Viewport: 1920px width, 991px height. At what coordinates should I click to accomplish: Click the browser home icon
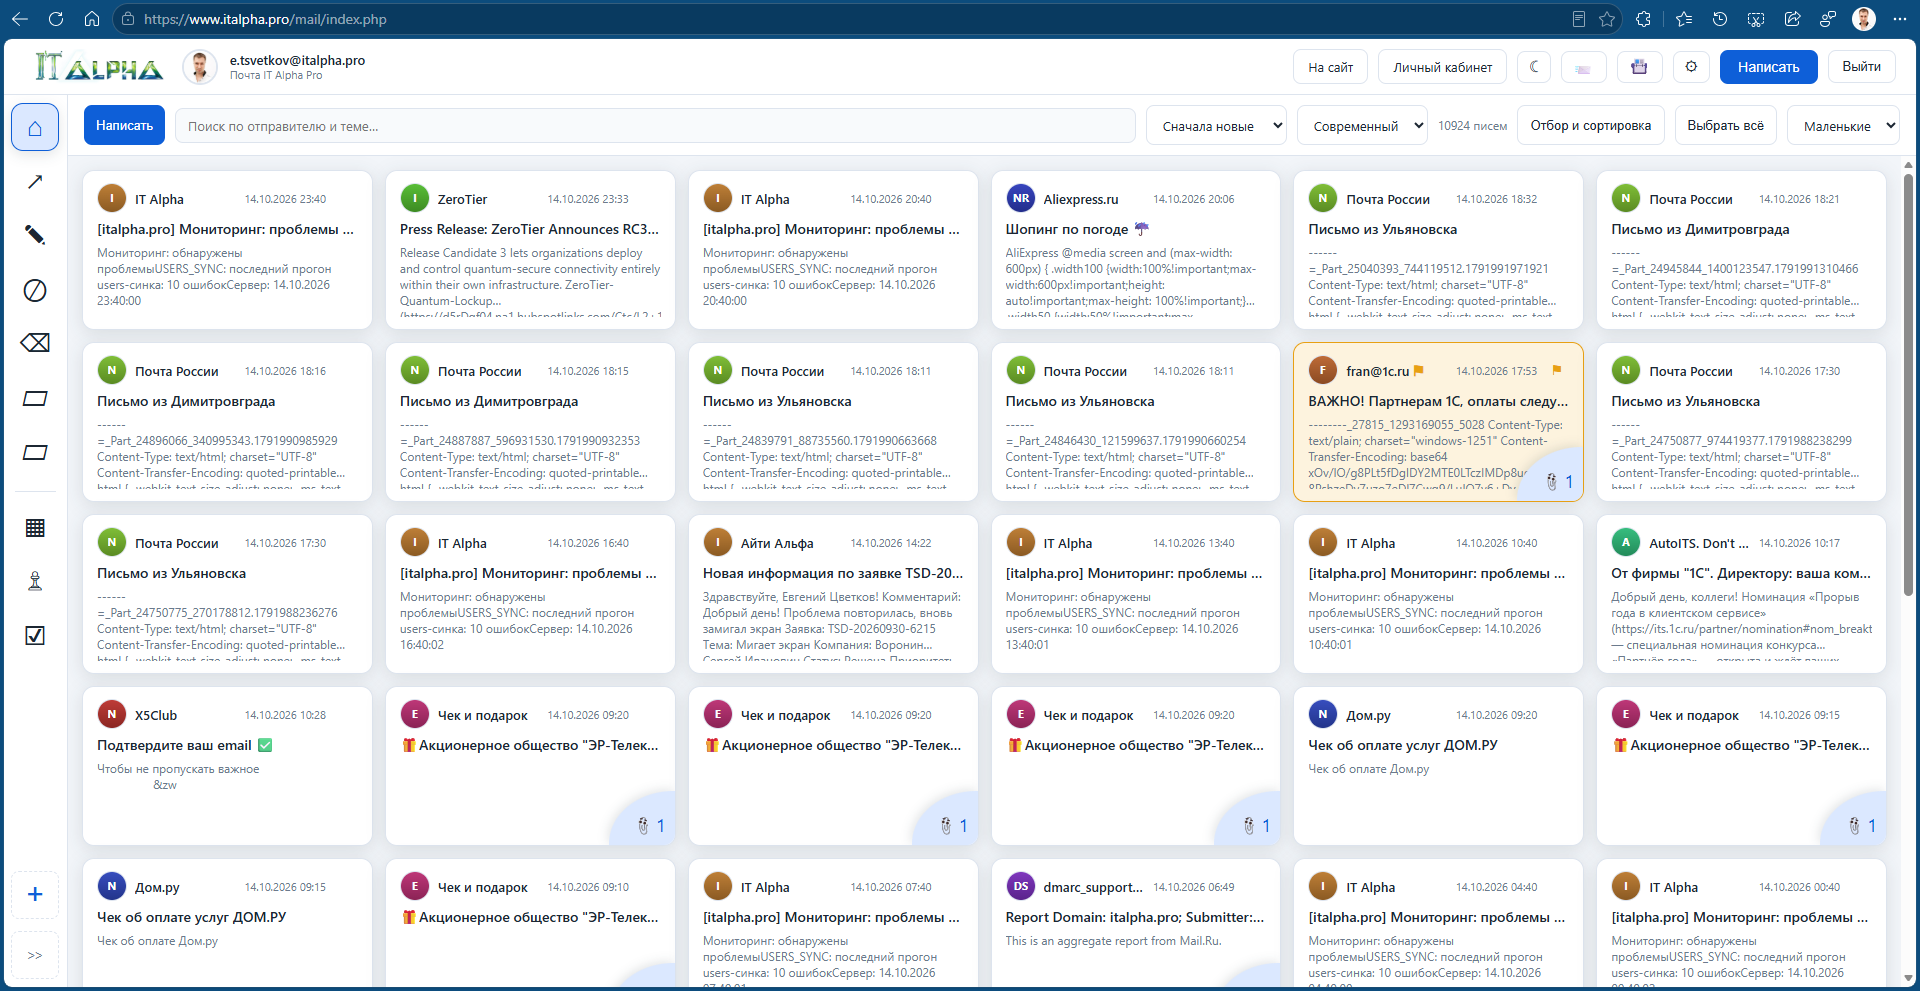coord(92,19)
